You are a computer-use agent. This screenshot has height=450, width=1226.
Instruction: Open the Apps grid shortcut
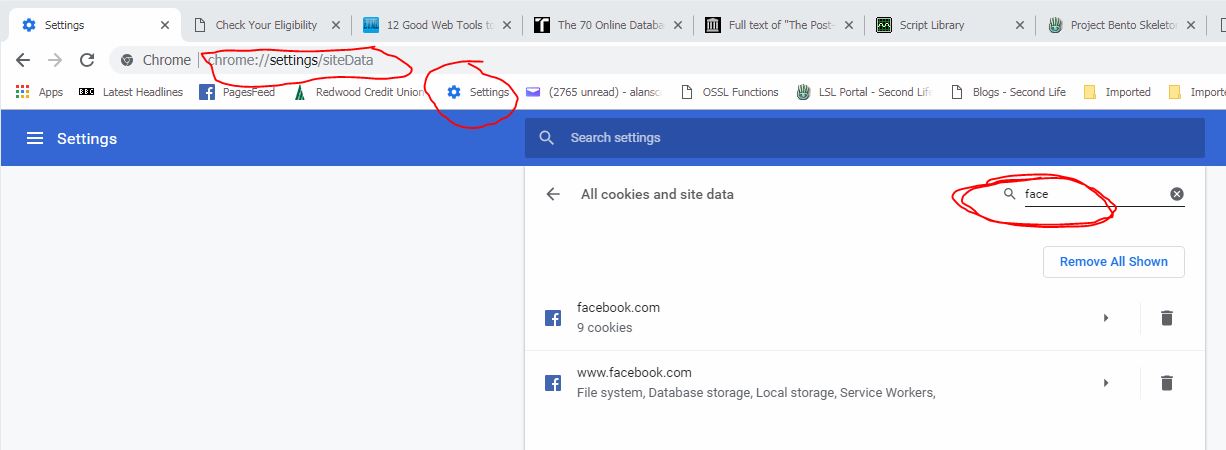point(39,92)
